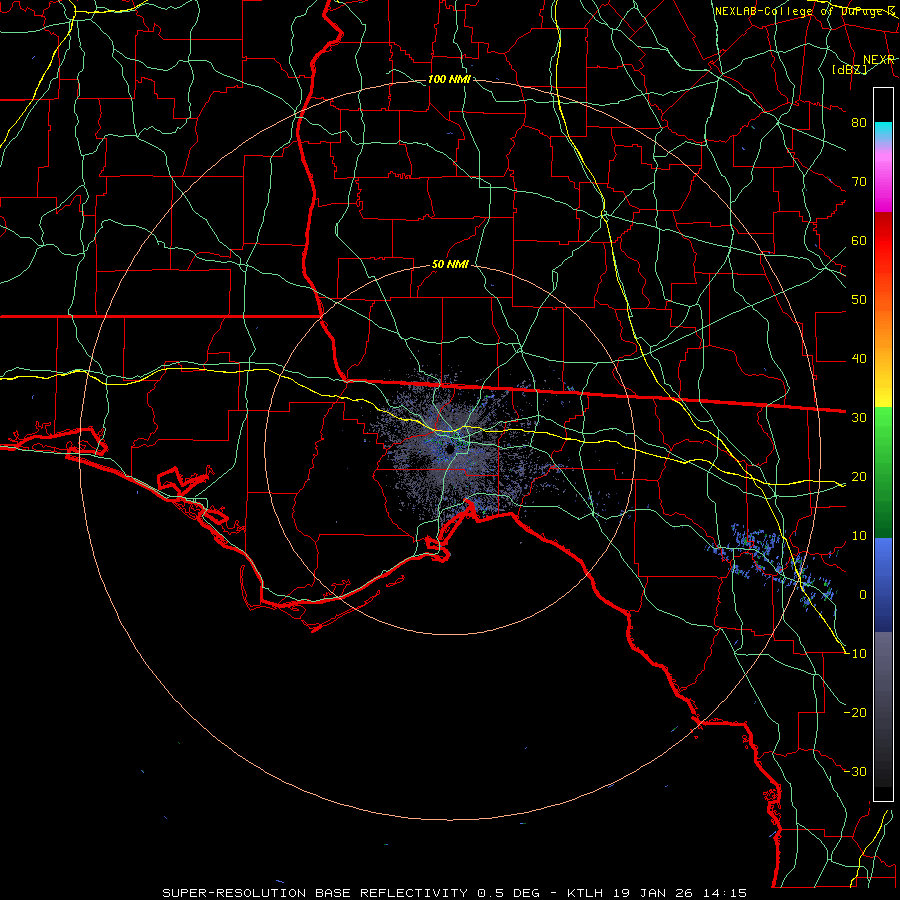Click the 19 JAN 26 date in caption
The width and height of the screenshot is (900, 900).
click(x=655, y=893)
